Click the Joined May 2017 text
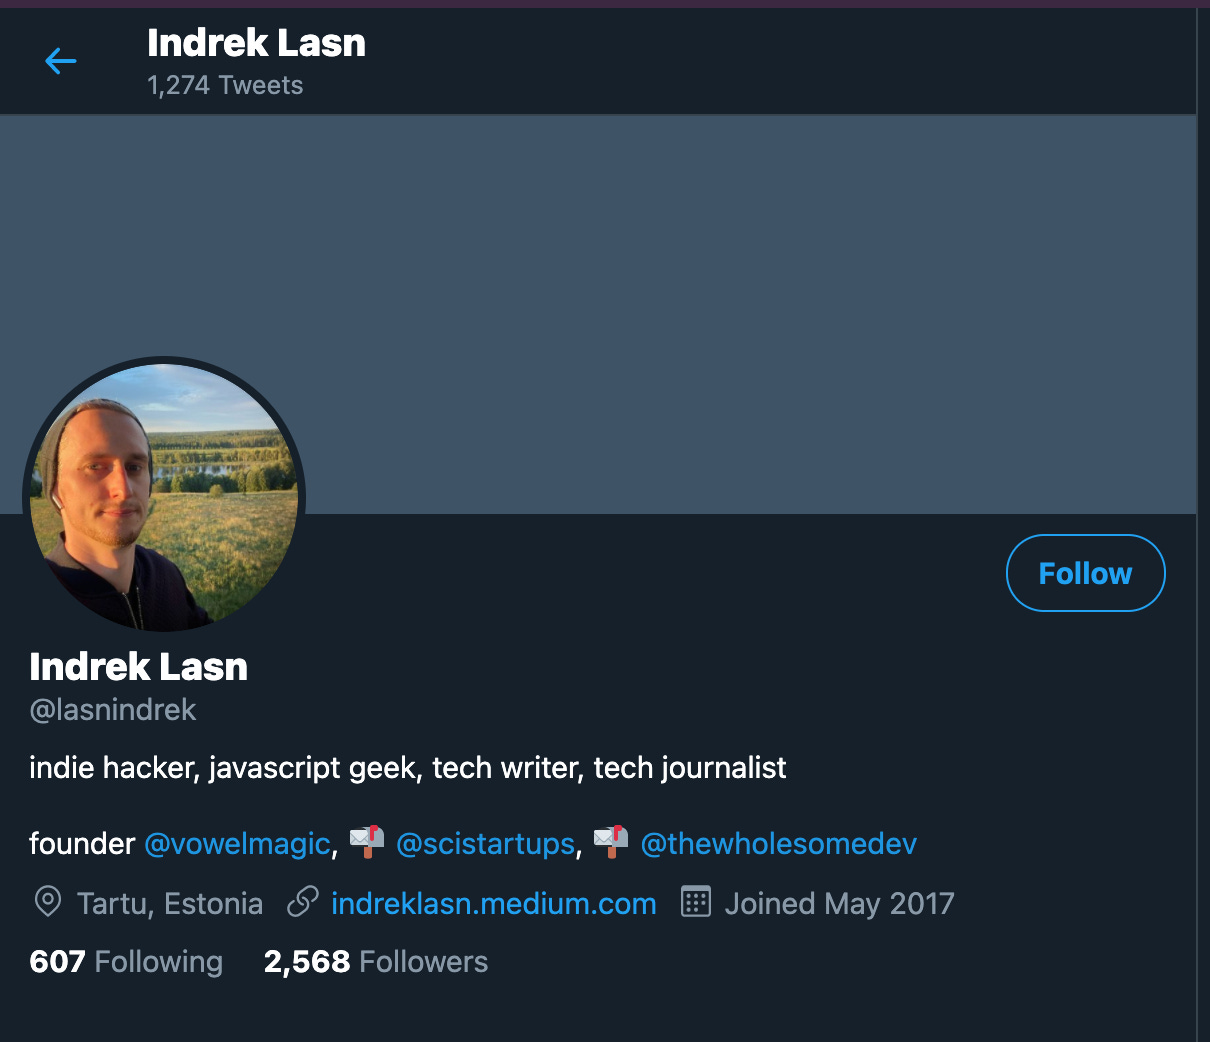 coord(839,903)
